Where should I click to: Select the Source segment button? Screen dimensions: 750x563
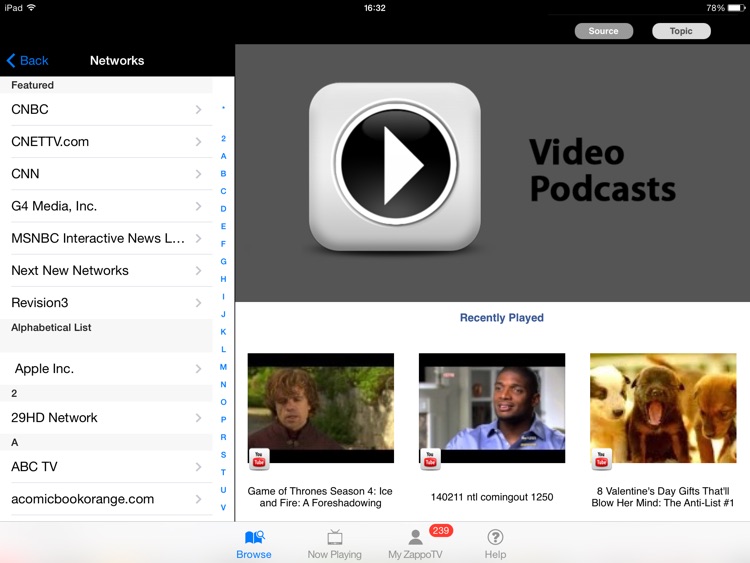coord(604,31)
